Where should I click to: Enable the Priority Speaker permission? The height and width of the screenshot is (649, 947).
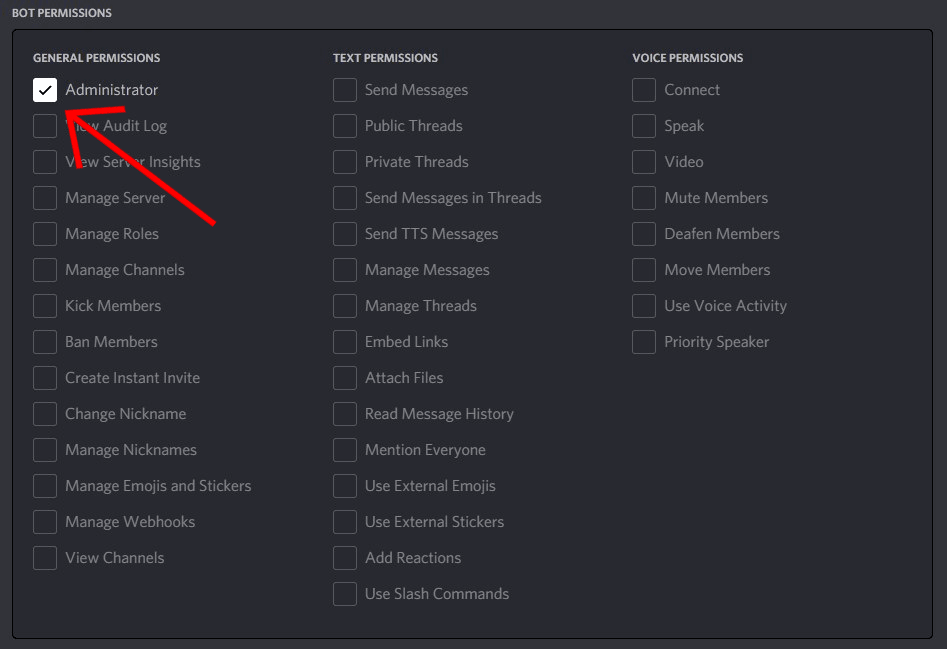tap(643, 341)
